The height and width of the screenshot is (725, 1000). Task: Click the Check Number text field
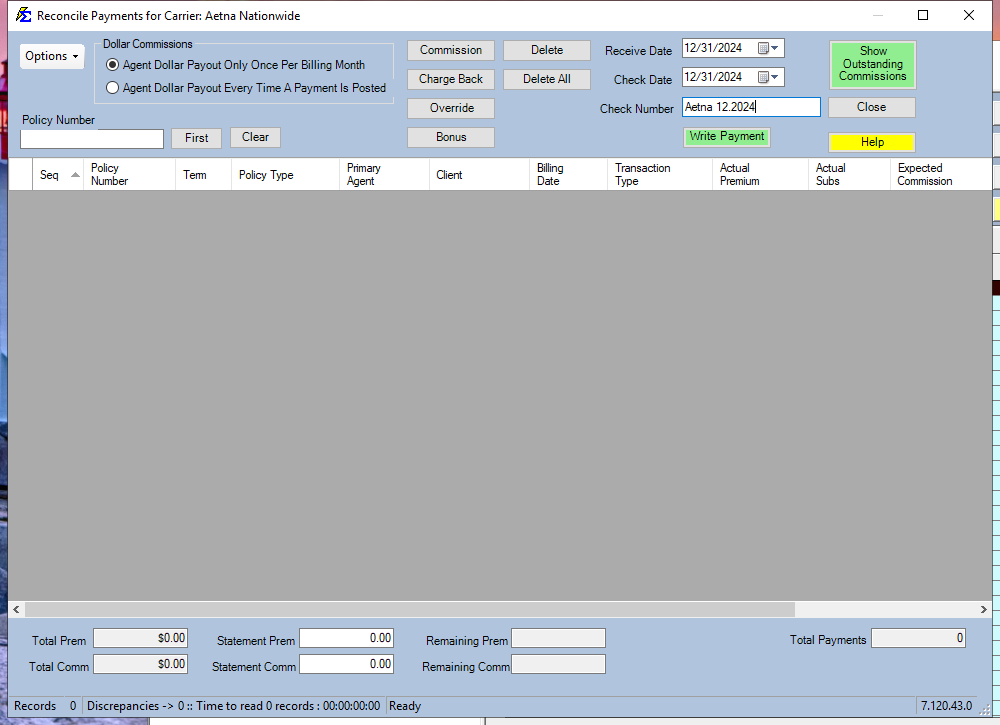point(750,107)
